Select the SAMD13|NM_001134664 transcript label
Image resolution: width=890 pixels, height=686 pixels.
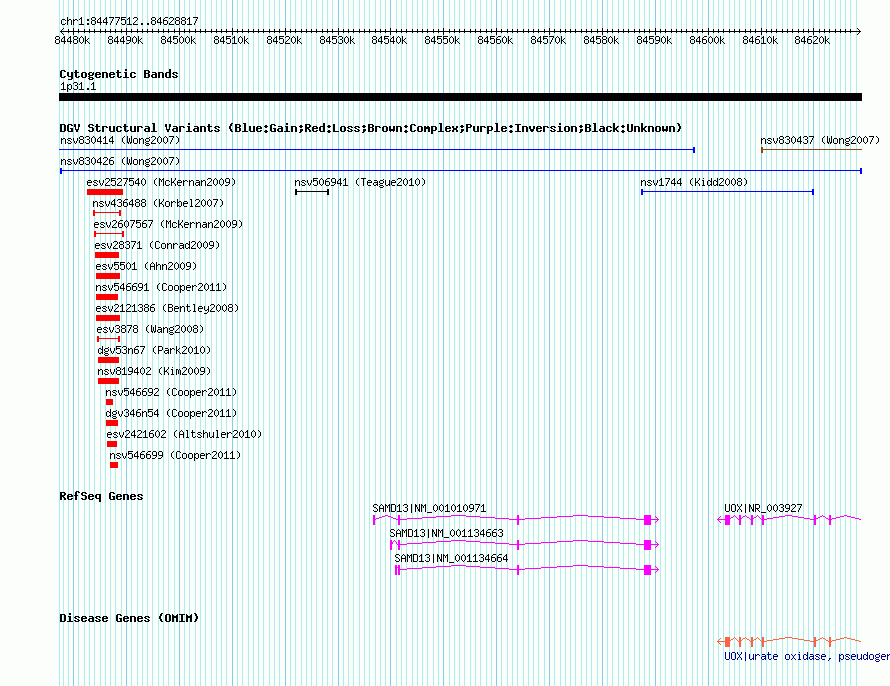451,558
